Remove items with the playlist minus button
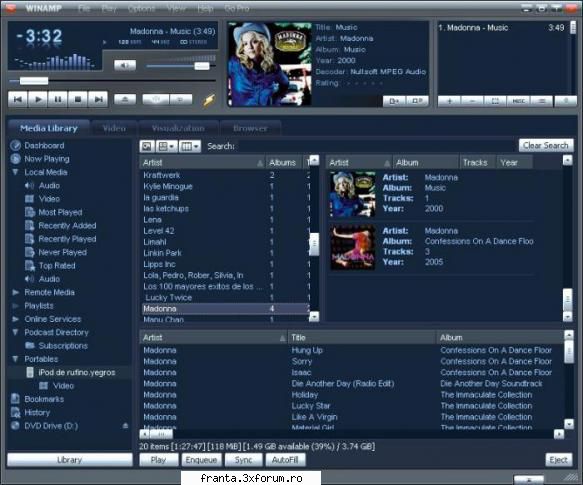 click(472, 101)
